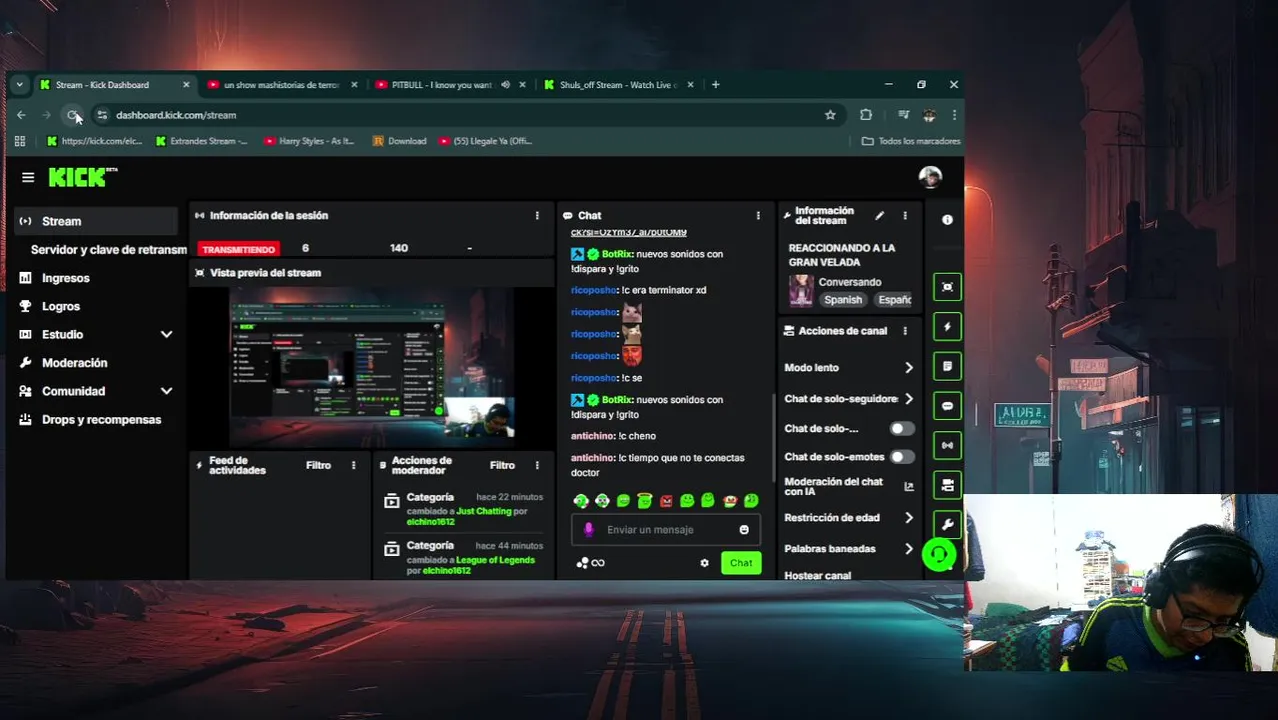Image resolution: width=1278 pixels, height=720 pixels.
Task: Click the Enviar un mensaje field
Action: [666, 530]
